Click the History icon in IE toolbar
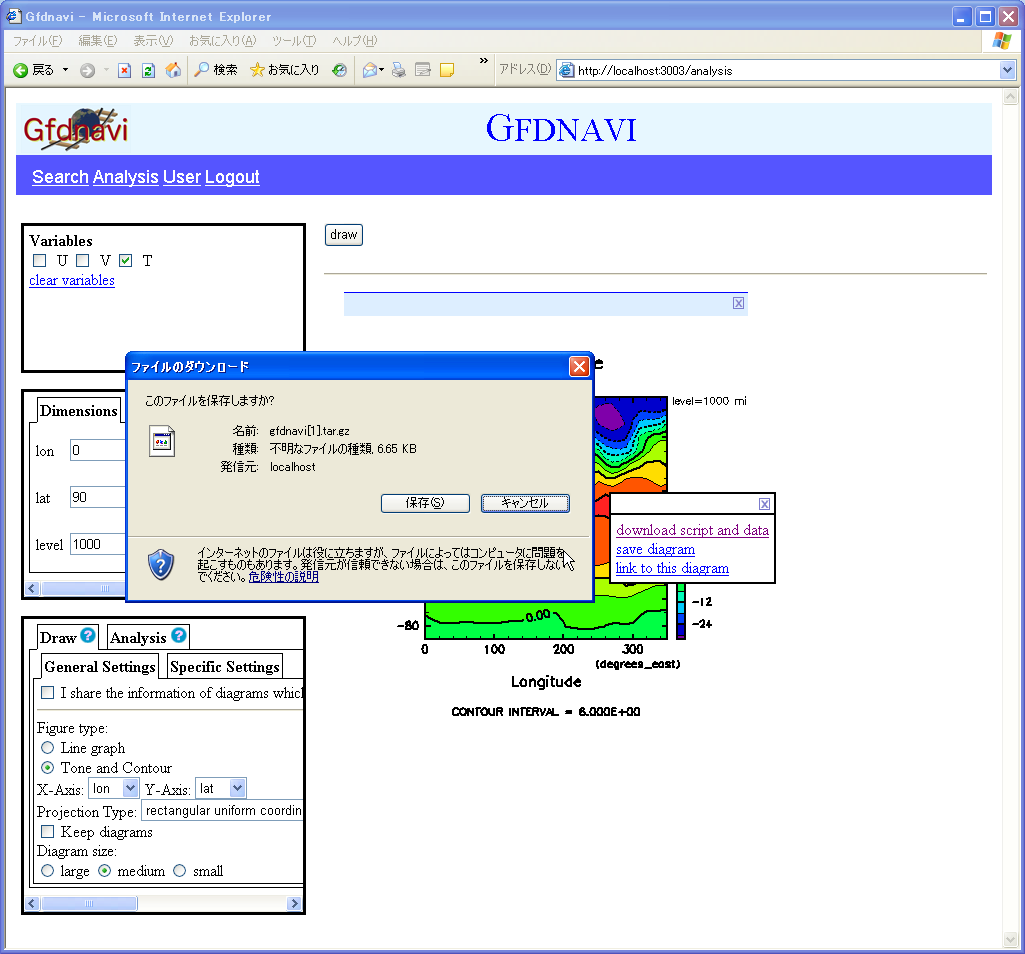This screenshot has width=1025, height=954. pos(339,70)
